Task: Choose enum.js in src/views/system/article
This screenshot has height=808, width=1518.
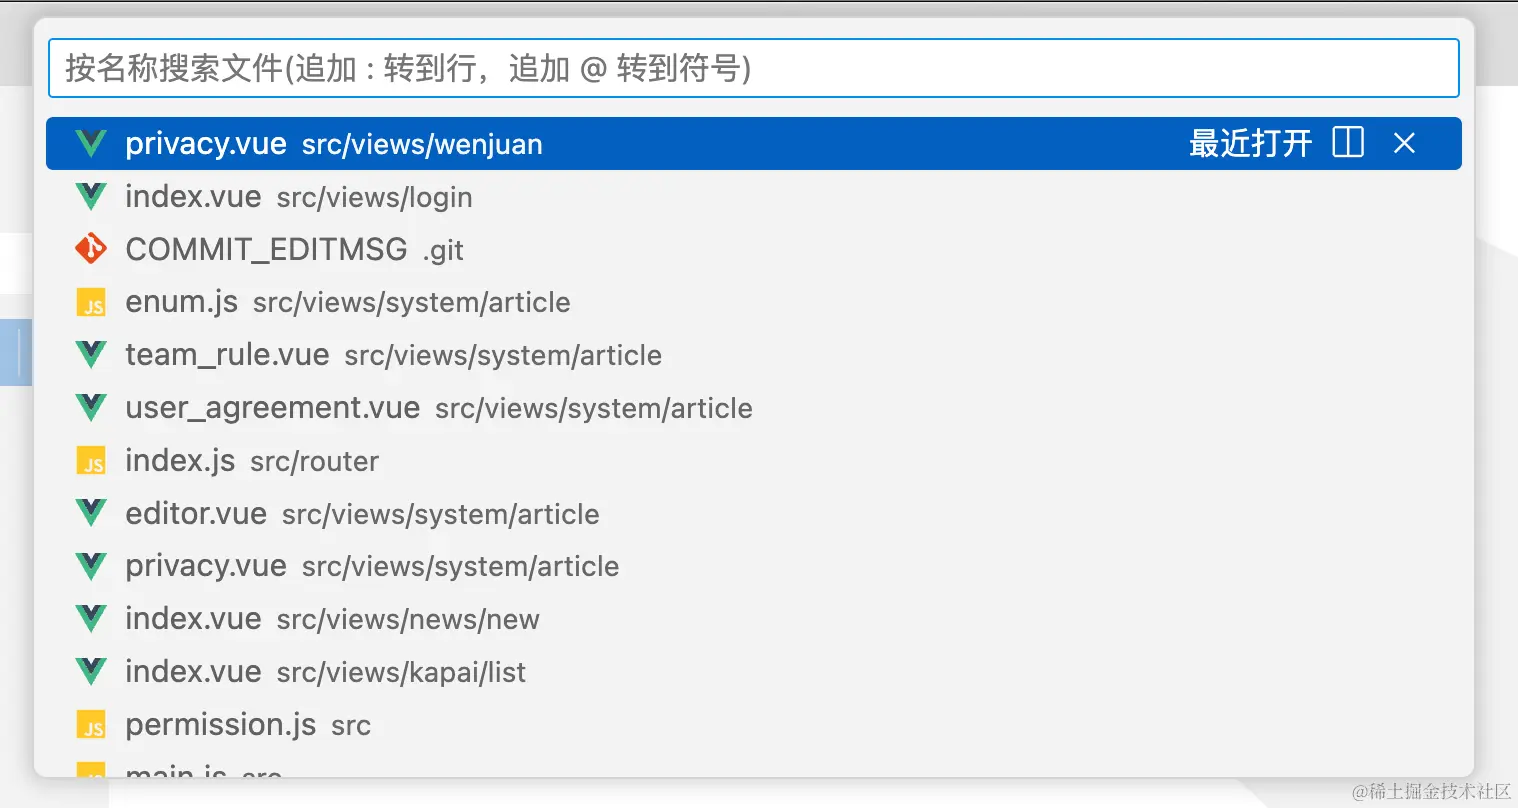Action: pyautogui.click(x=753, y=302)
